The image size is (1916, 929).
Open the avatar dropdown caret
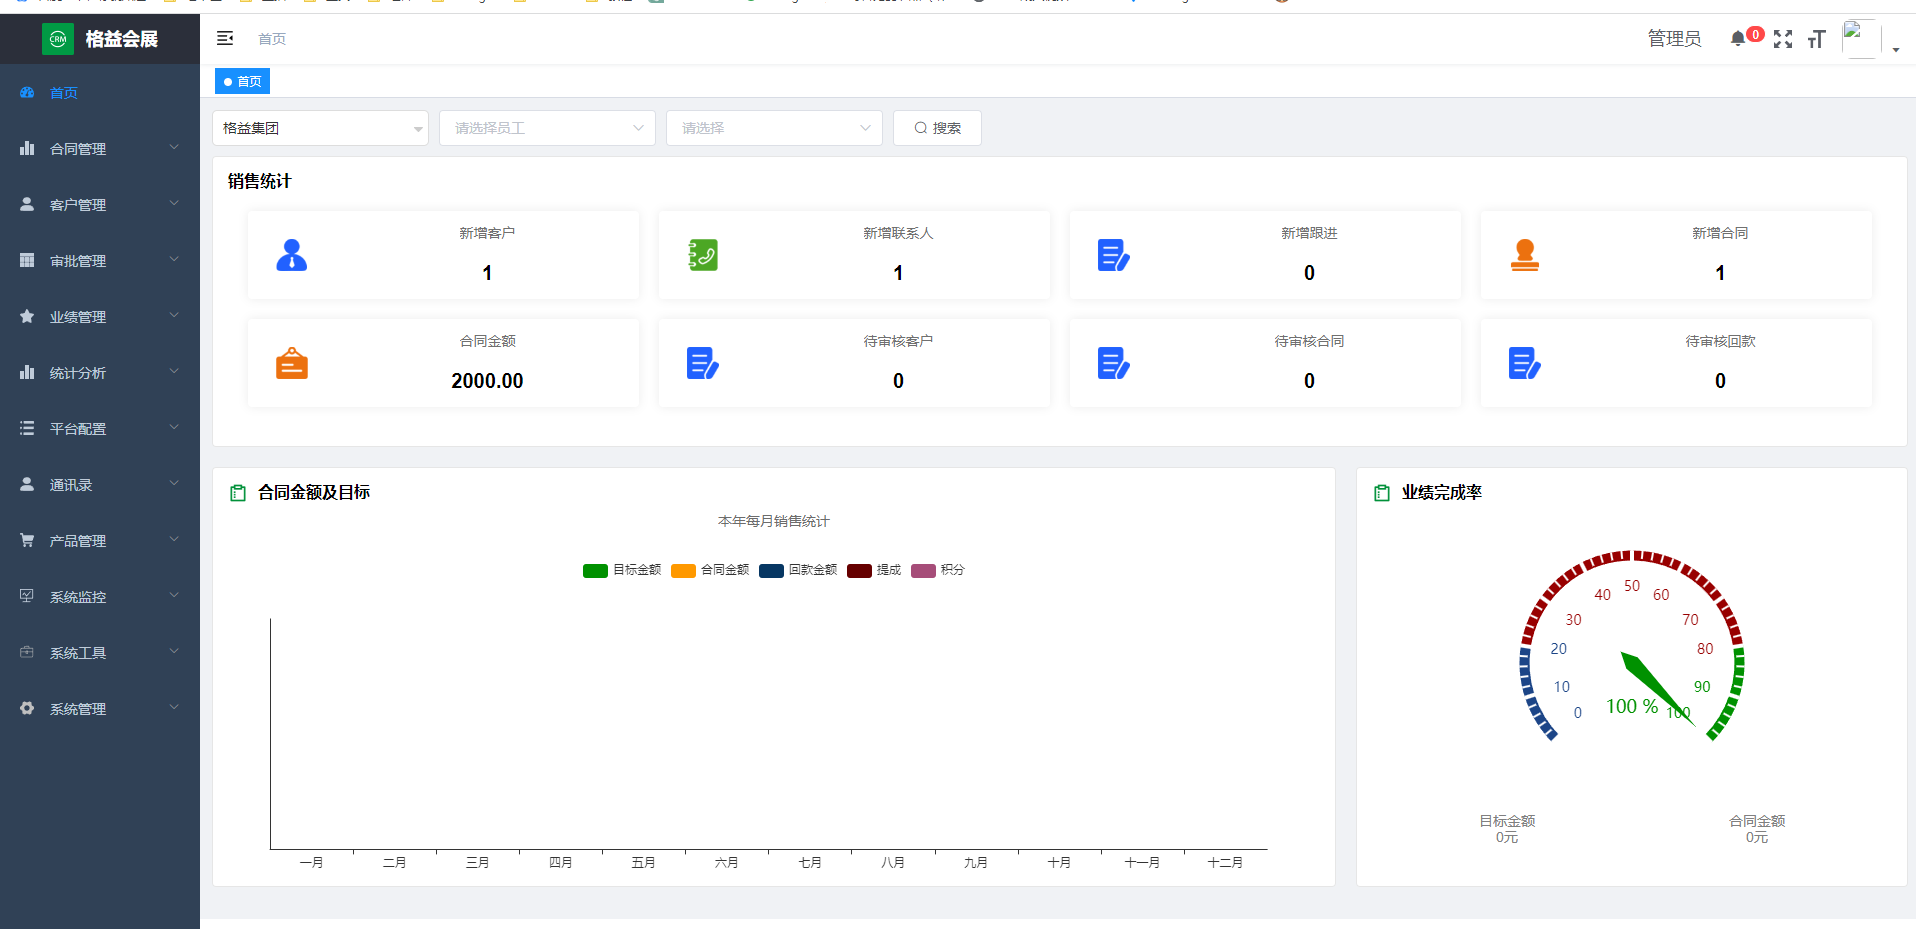pyautogui.click(x=1896, y=50)
